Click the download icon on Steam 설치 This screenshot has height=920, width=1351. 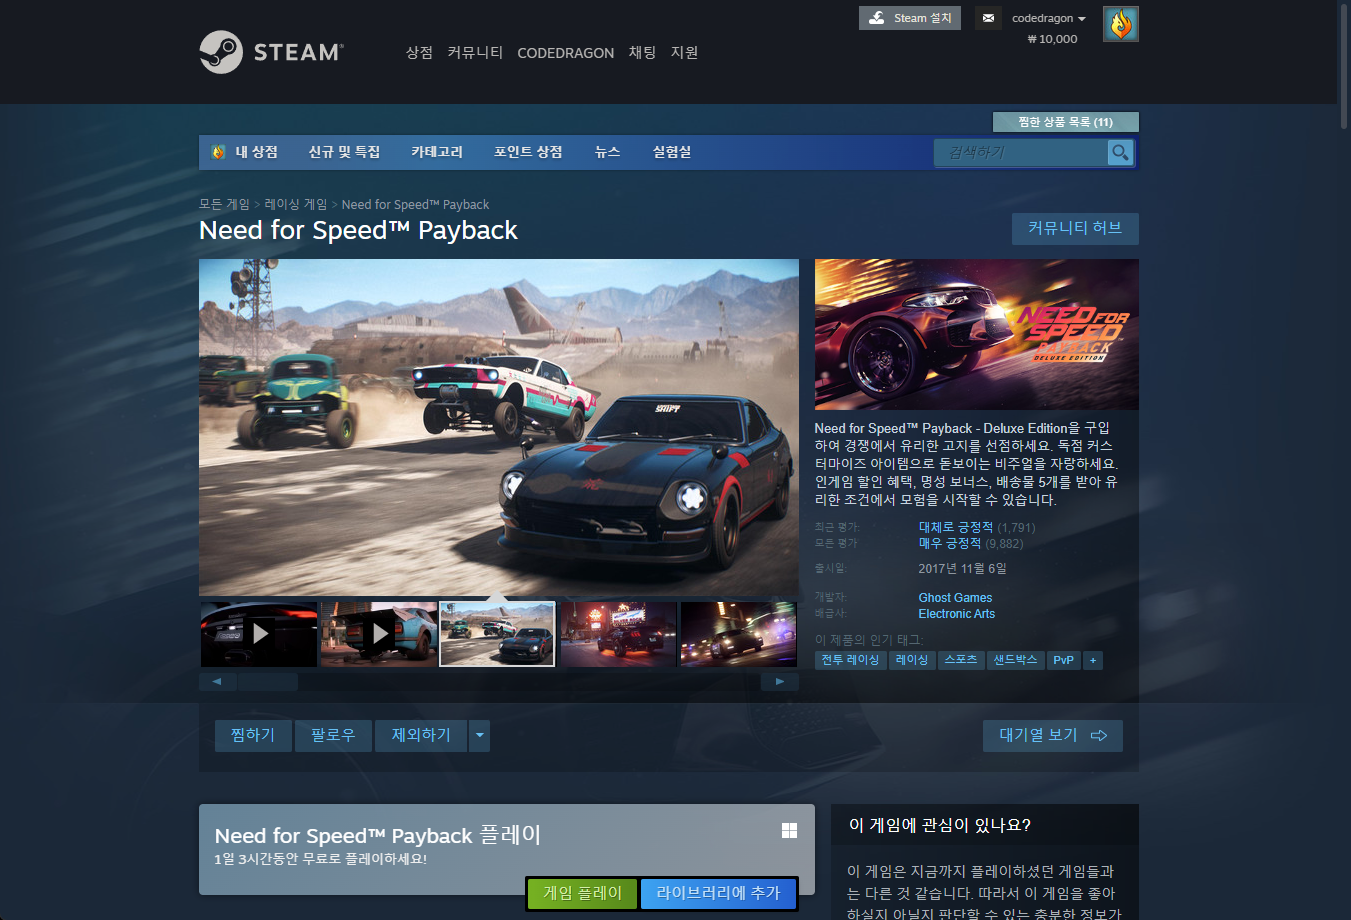877,18
